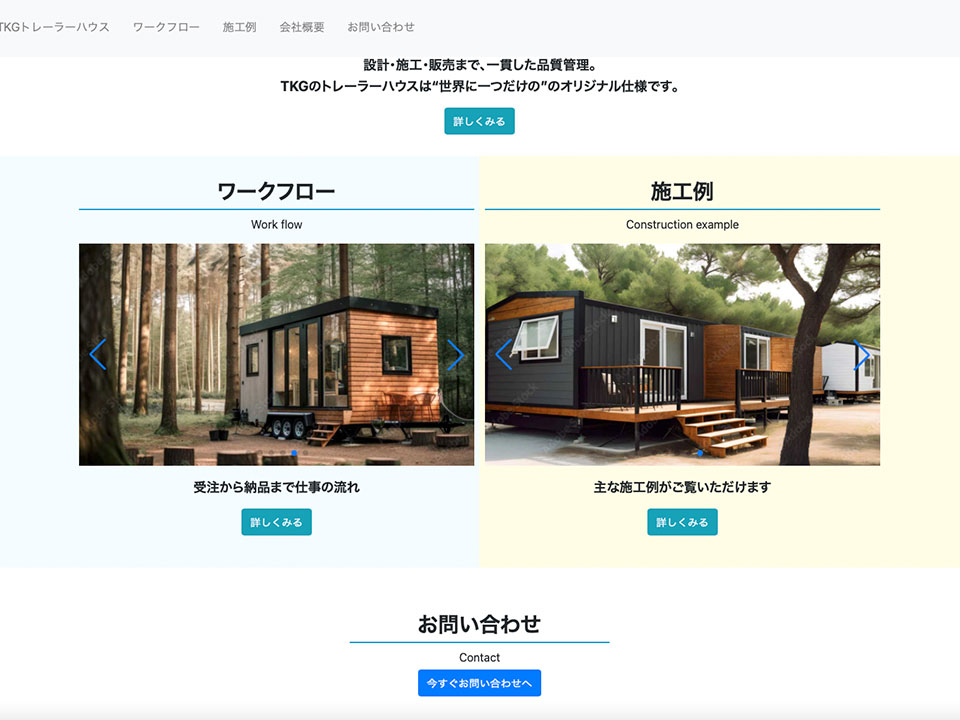960x720 pixels.
Task: Click the forest trailer house image
Action: [276, 354]
